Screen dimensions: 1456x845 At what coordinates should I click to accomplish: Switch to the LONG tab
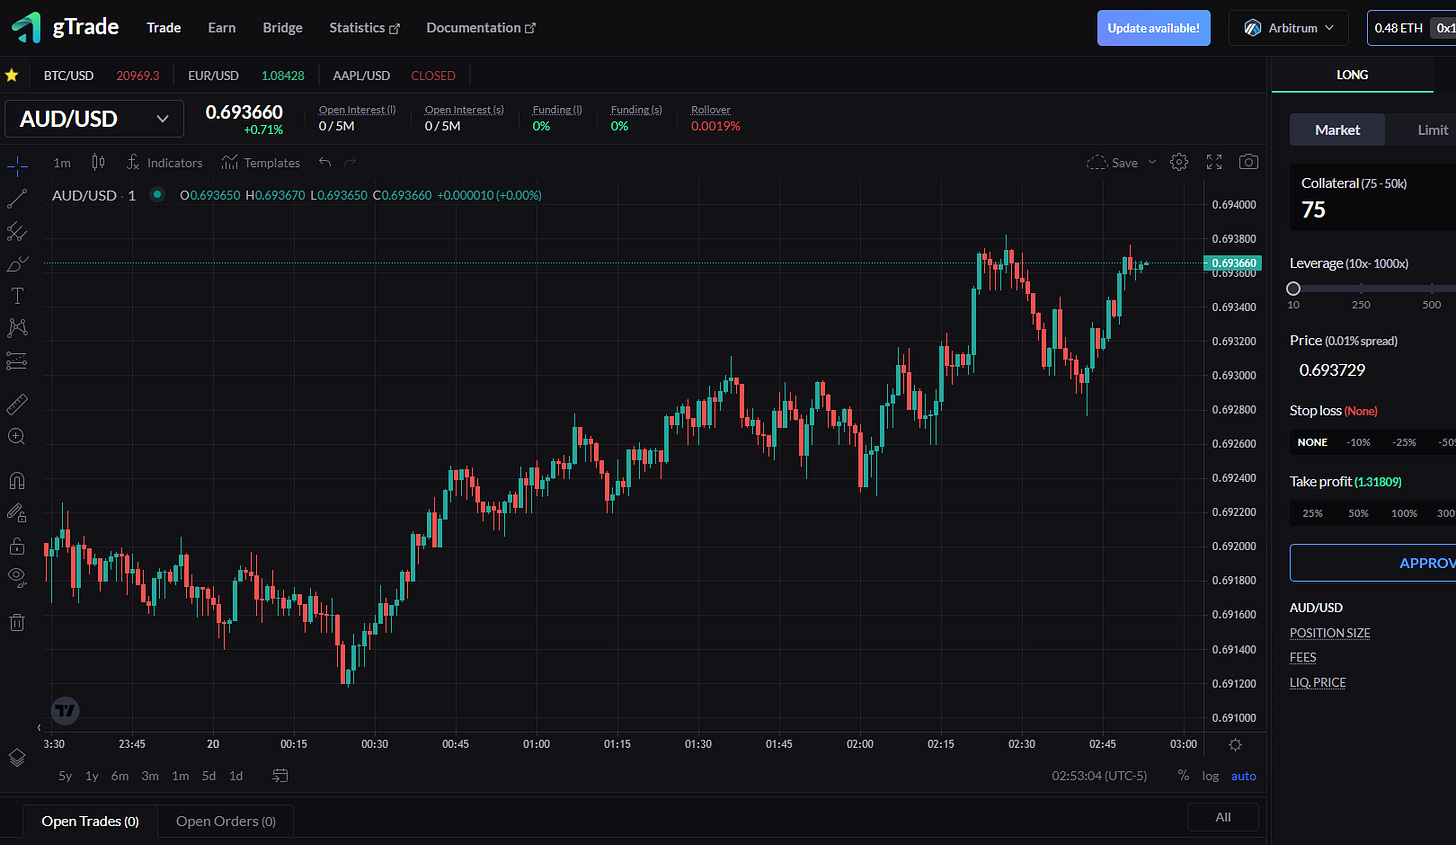(1352, 75)
